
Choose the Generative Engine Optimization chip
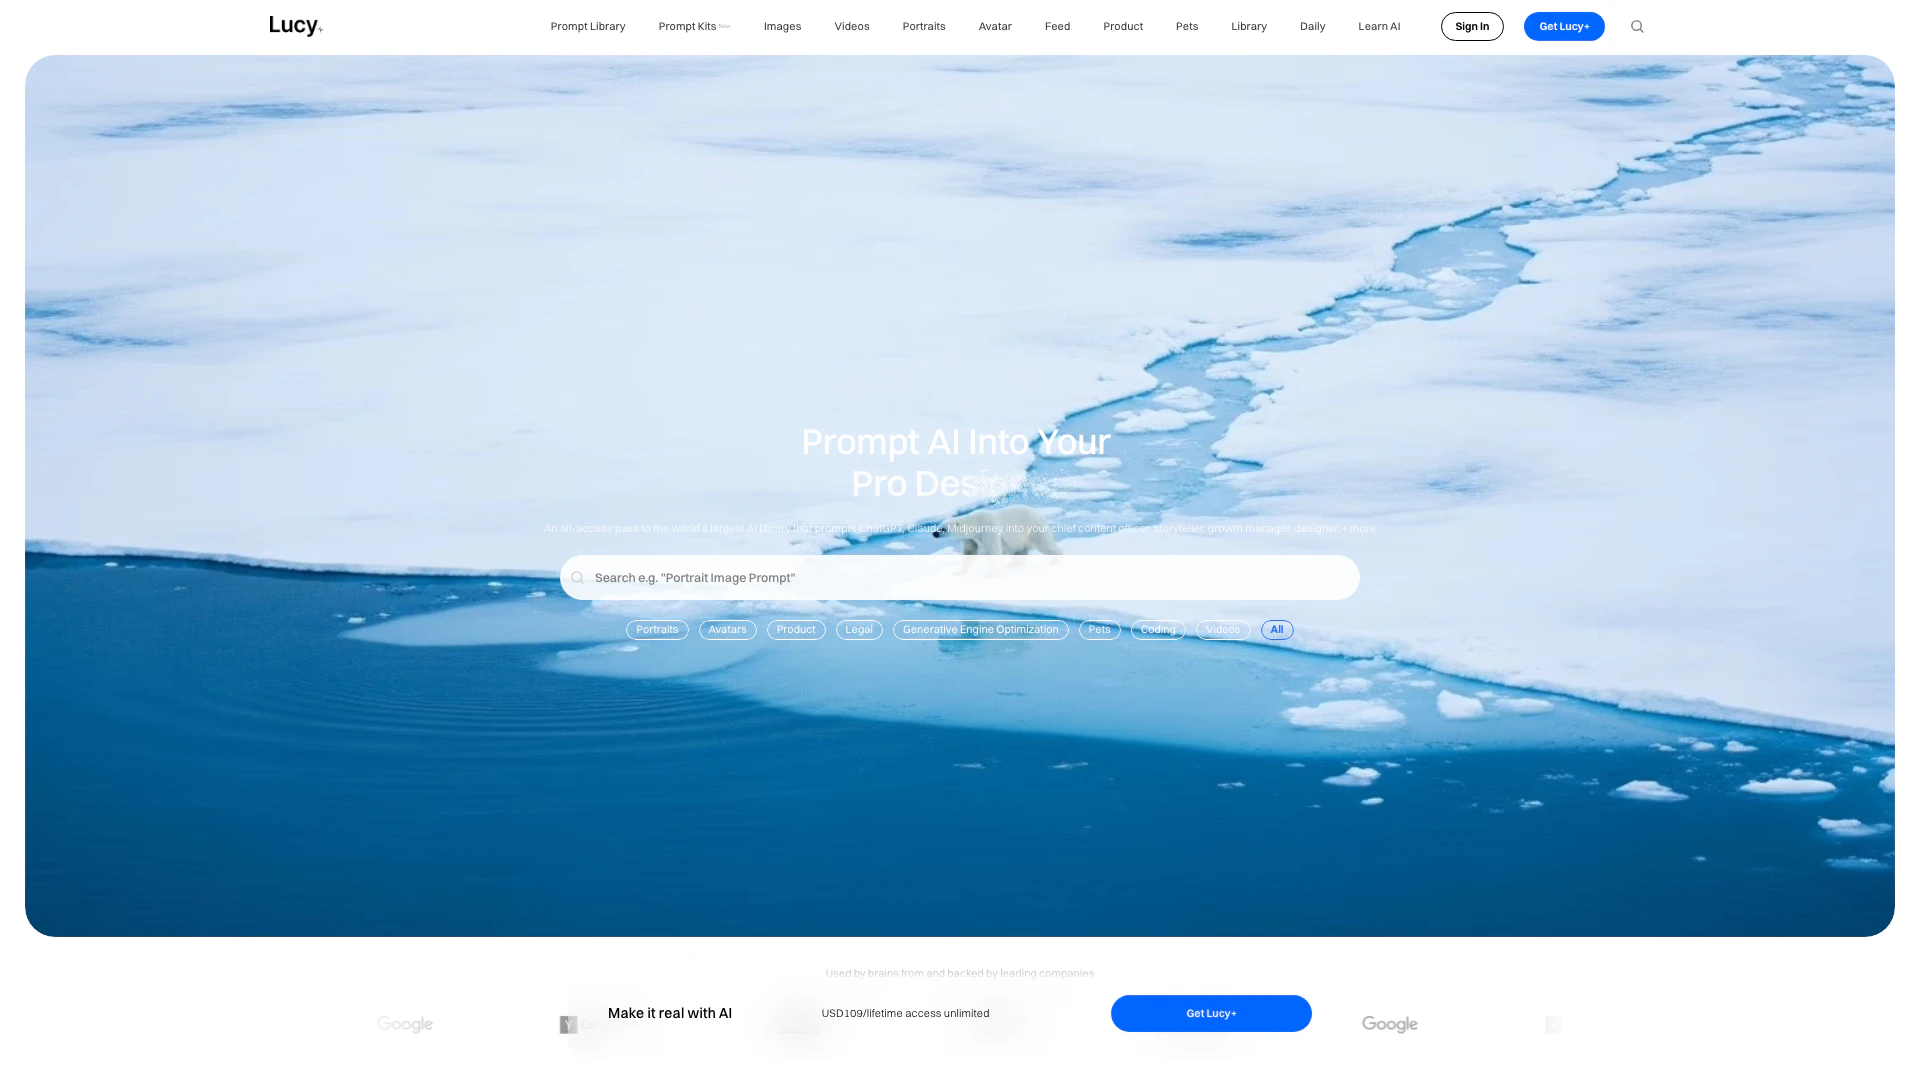(x=980, y=630)
